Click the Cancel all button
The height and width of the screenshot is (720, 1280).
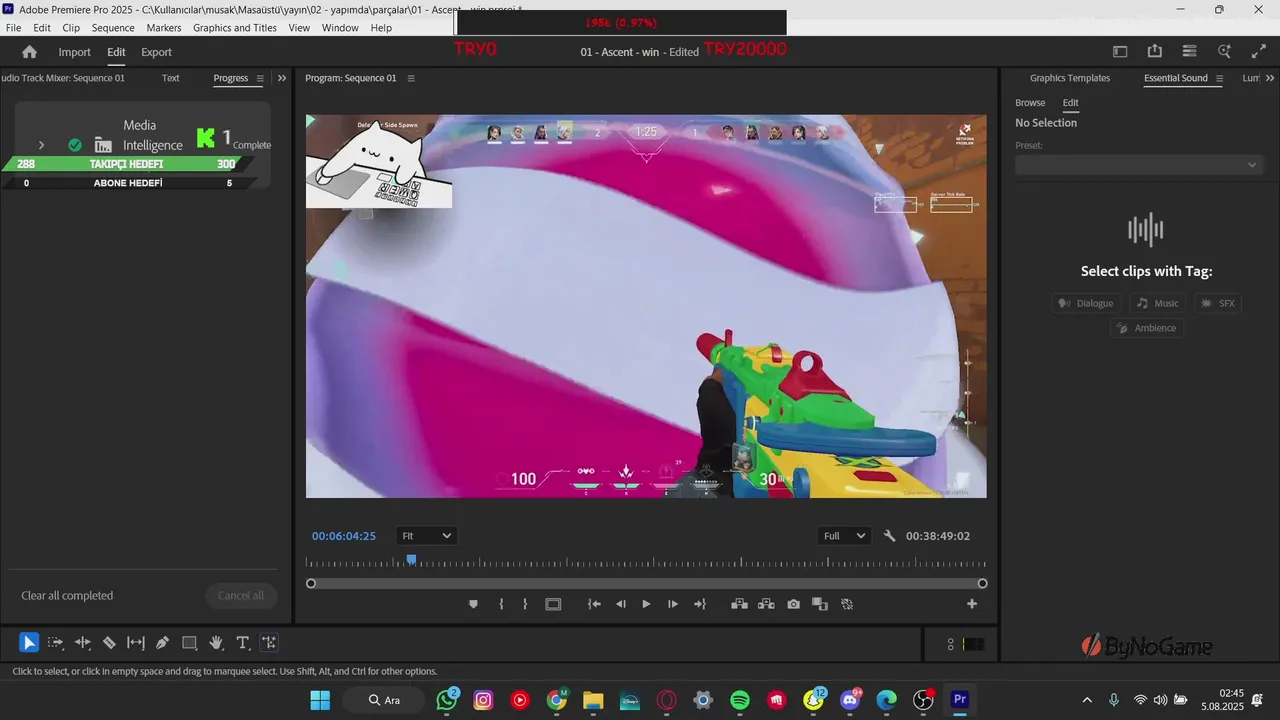241,595
